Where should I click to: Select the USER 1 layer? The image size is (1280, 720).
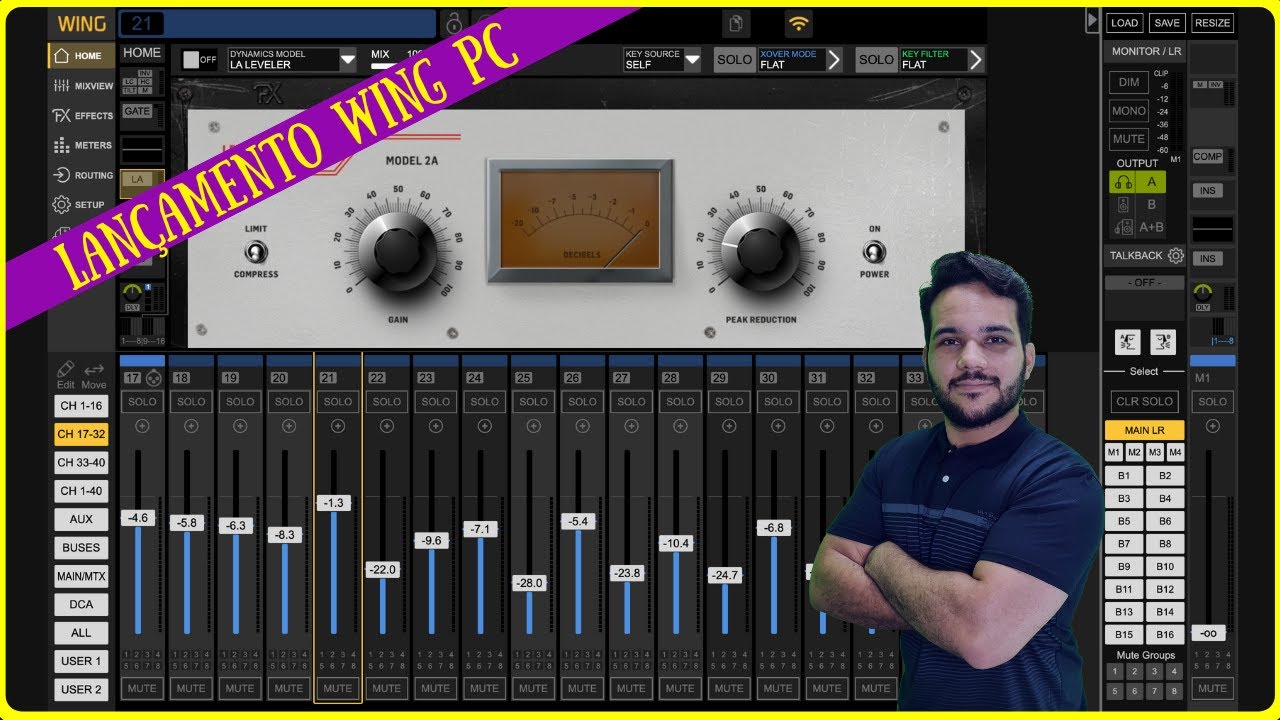(81, 661)
